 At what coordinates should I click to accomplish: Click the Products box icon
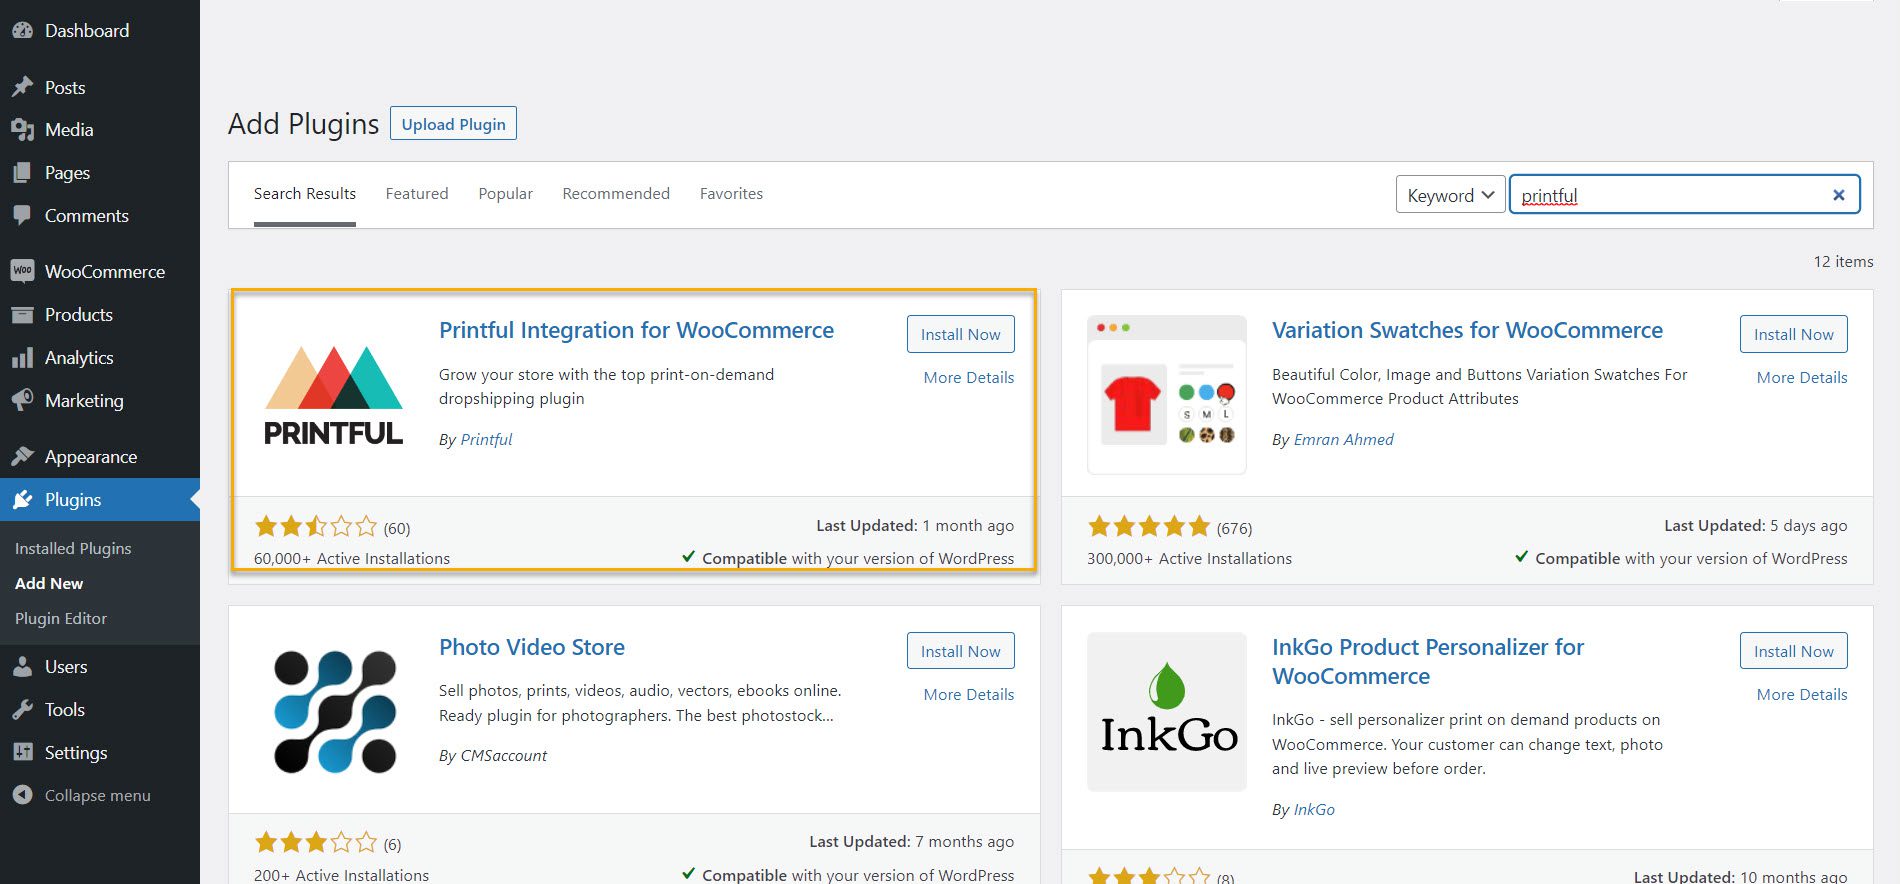(x=22, y=314)
